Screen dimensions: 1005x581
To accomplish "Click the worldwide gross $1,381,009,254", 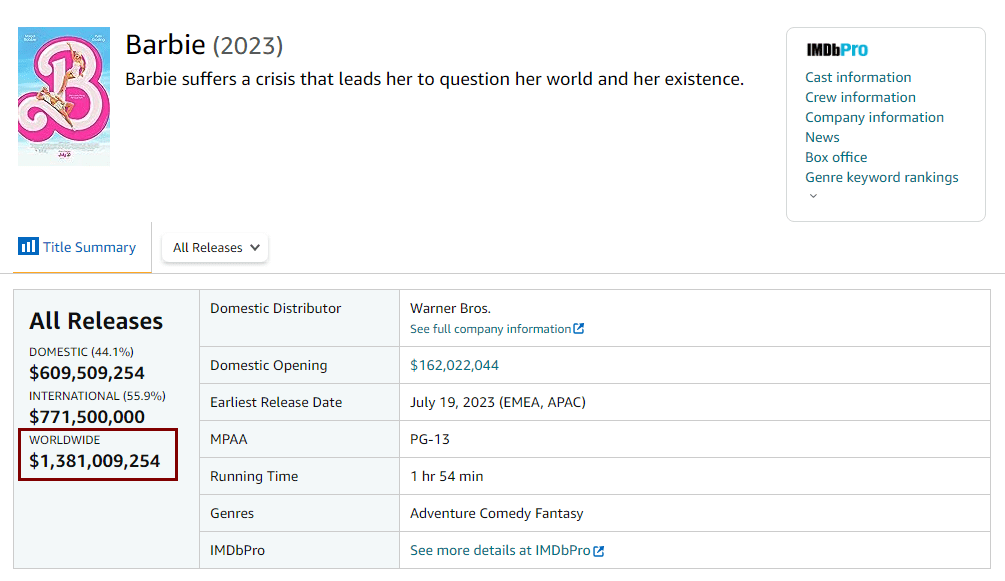I will (94, 461).
